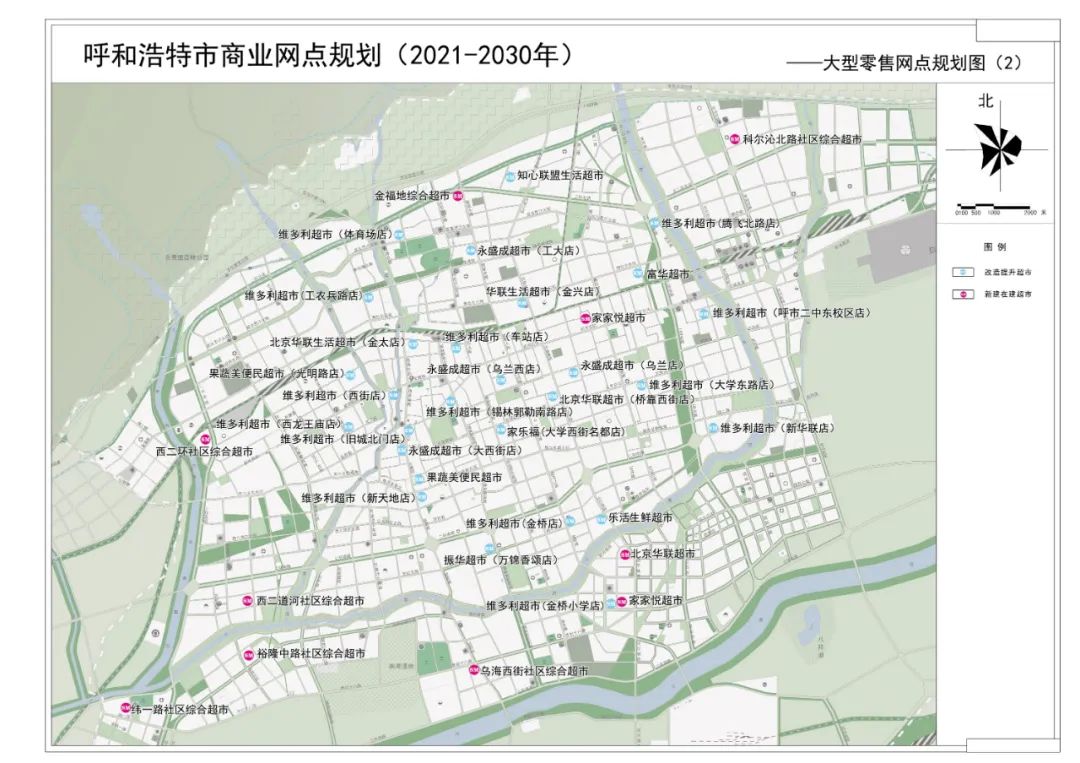Viewport: 1080px width, 763px height.
Task: Select the blue marker of 知心联盟生活超市
Action: 510,177
